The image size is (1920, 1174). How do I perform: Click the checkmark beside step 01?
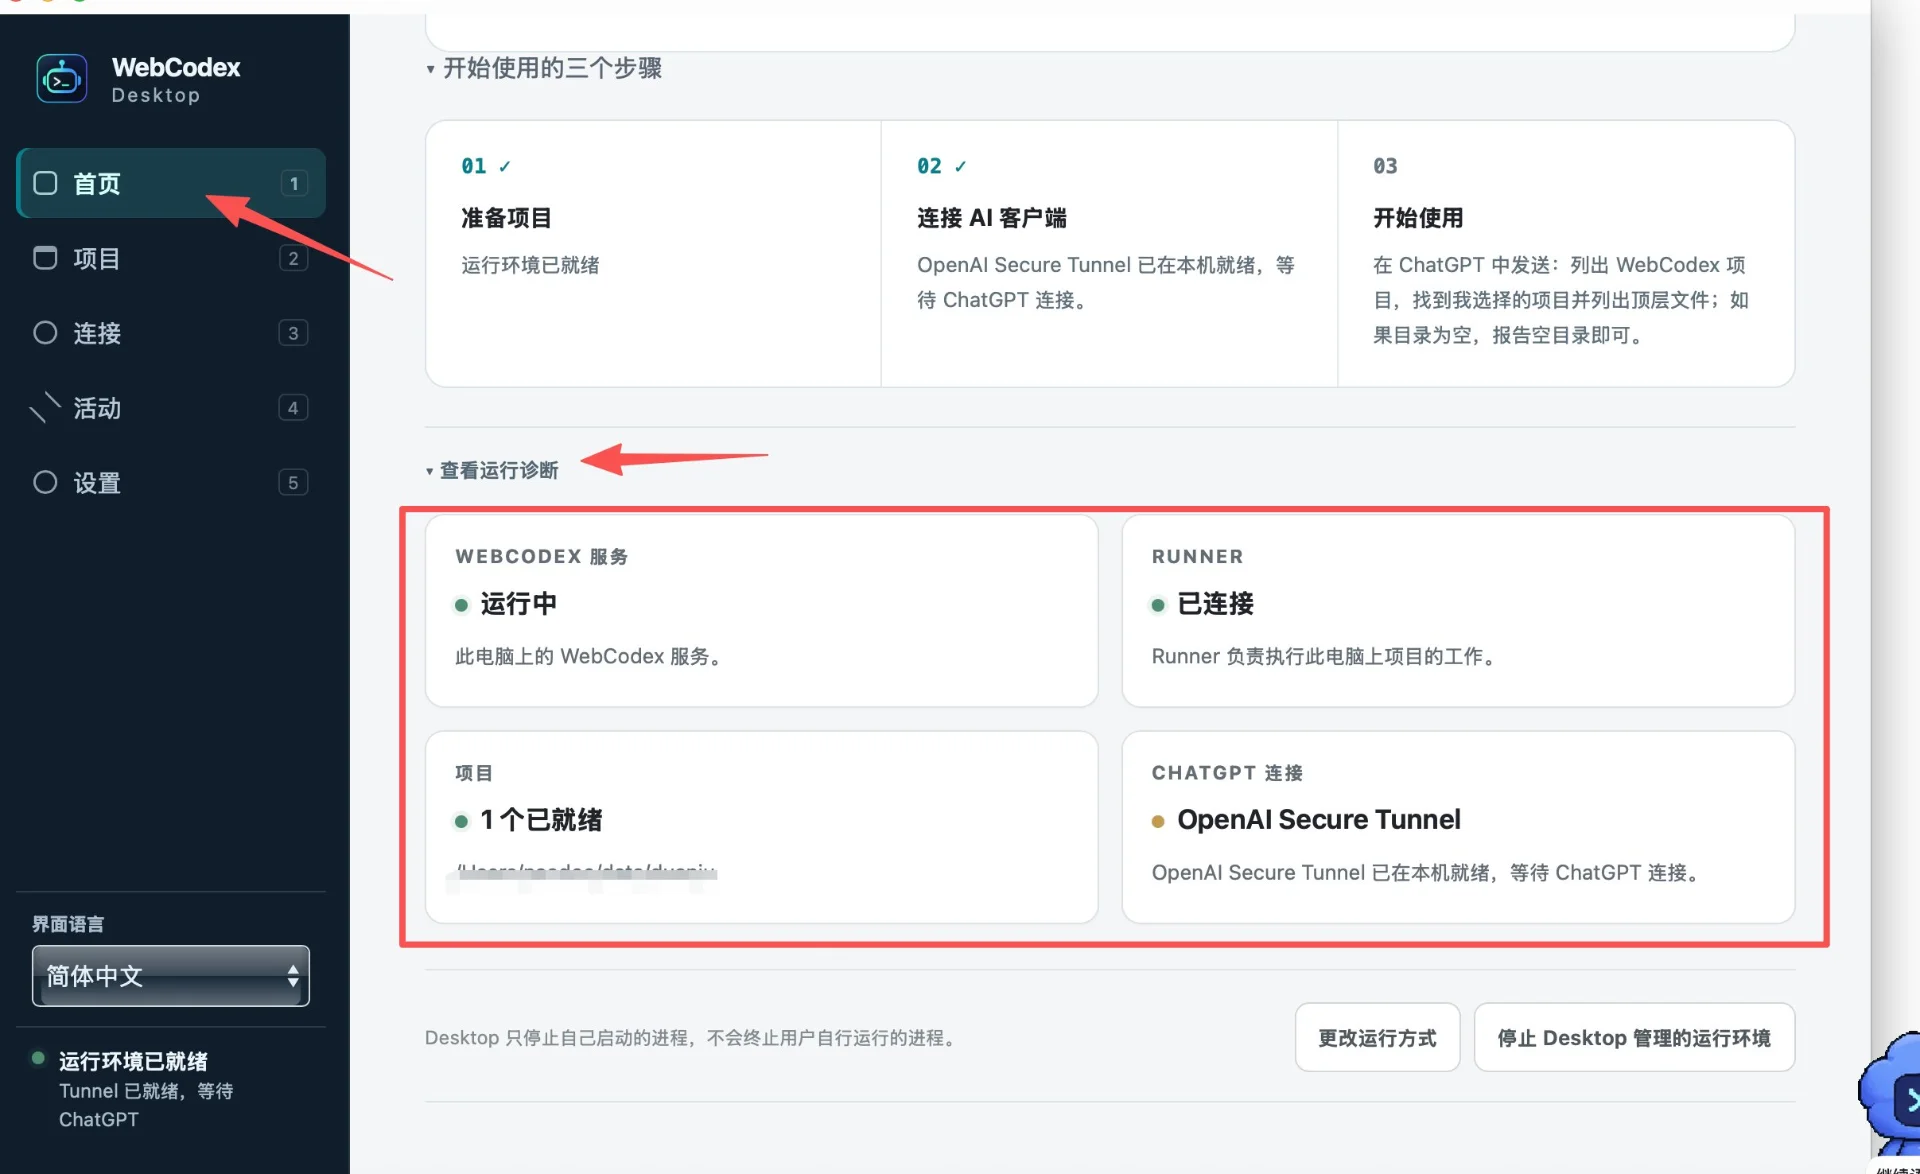(x=504, y=166)
